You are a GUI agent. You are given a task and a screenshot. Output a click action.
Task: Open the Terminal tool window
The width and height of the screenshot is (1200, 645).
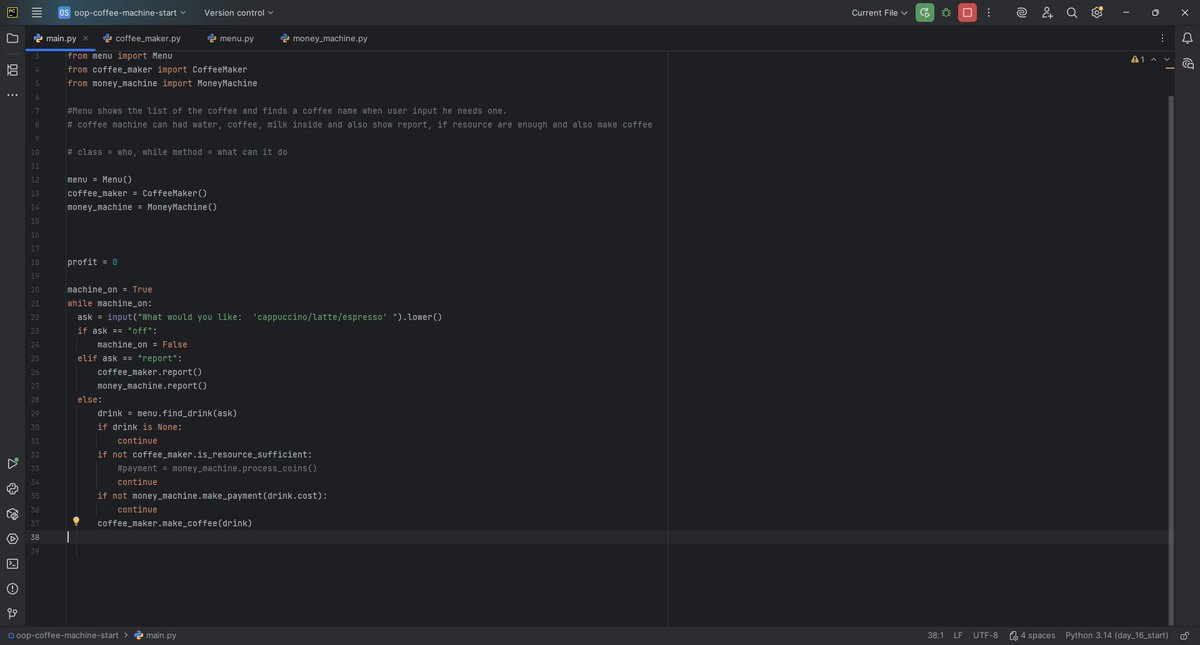[x=12, y=564]
